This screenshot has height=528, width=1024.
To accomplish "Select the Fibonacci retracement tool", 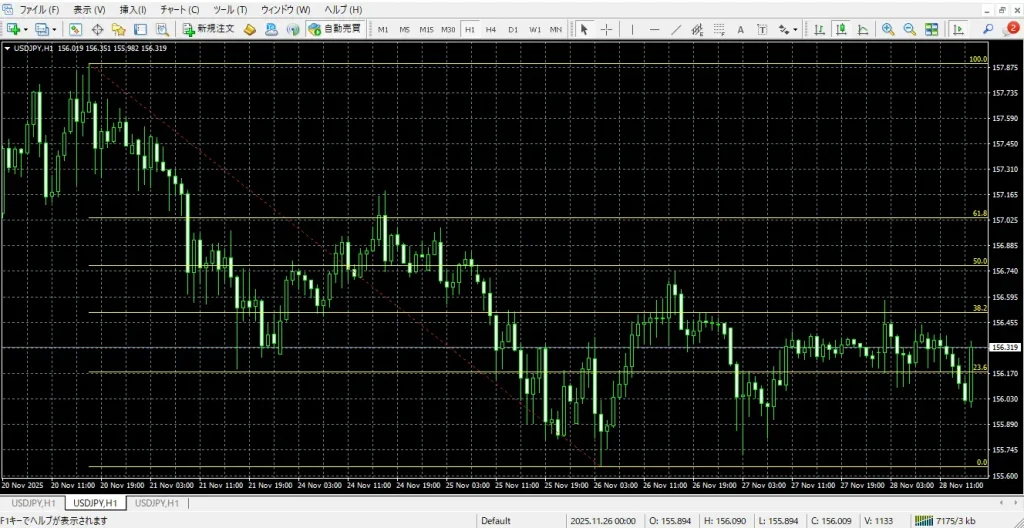I will click(718, 29).
